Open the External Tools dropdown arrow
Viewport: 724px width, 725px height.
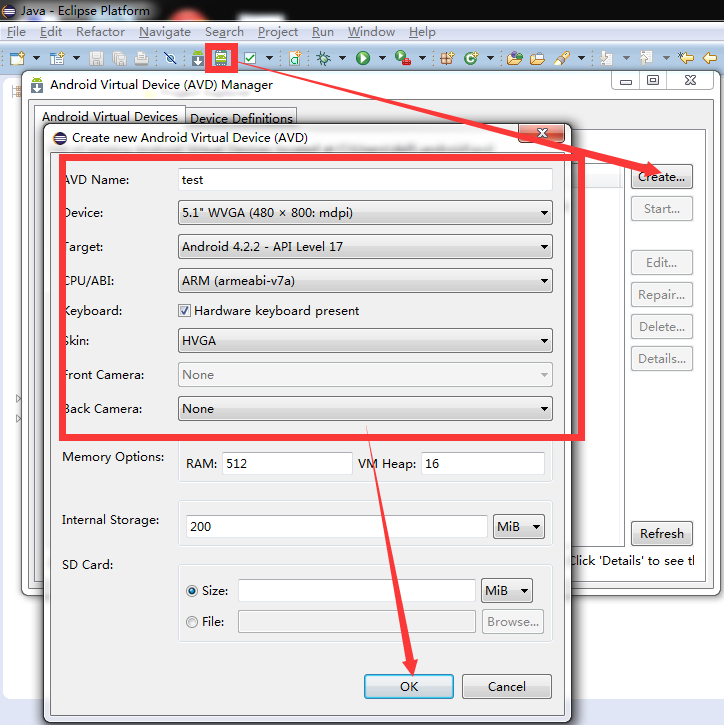coord(423,58)
